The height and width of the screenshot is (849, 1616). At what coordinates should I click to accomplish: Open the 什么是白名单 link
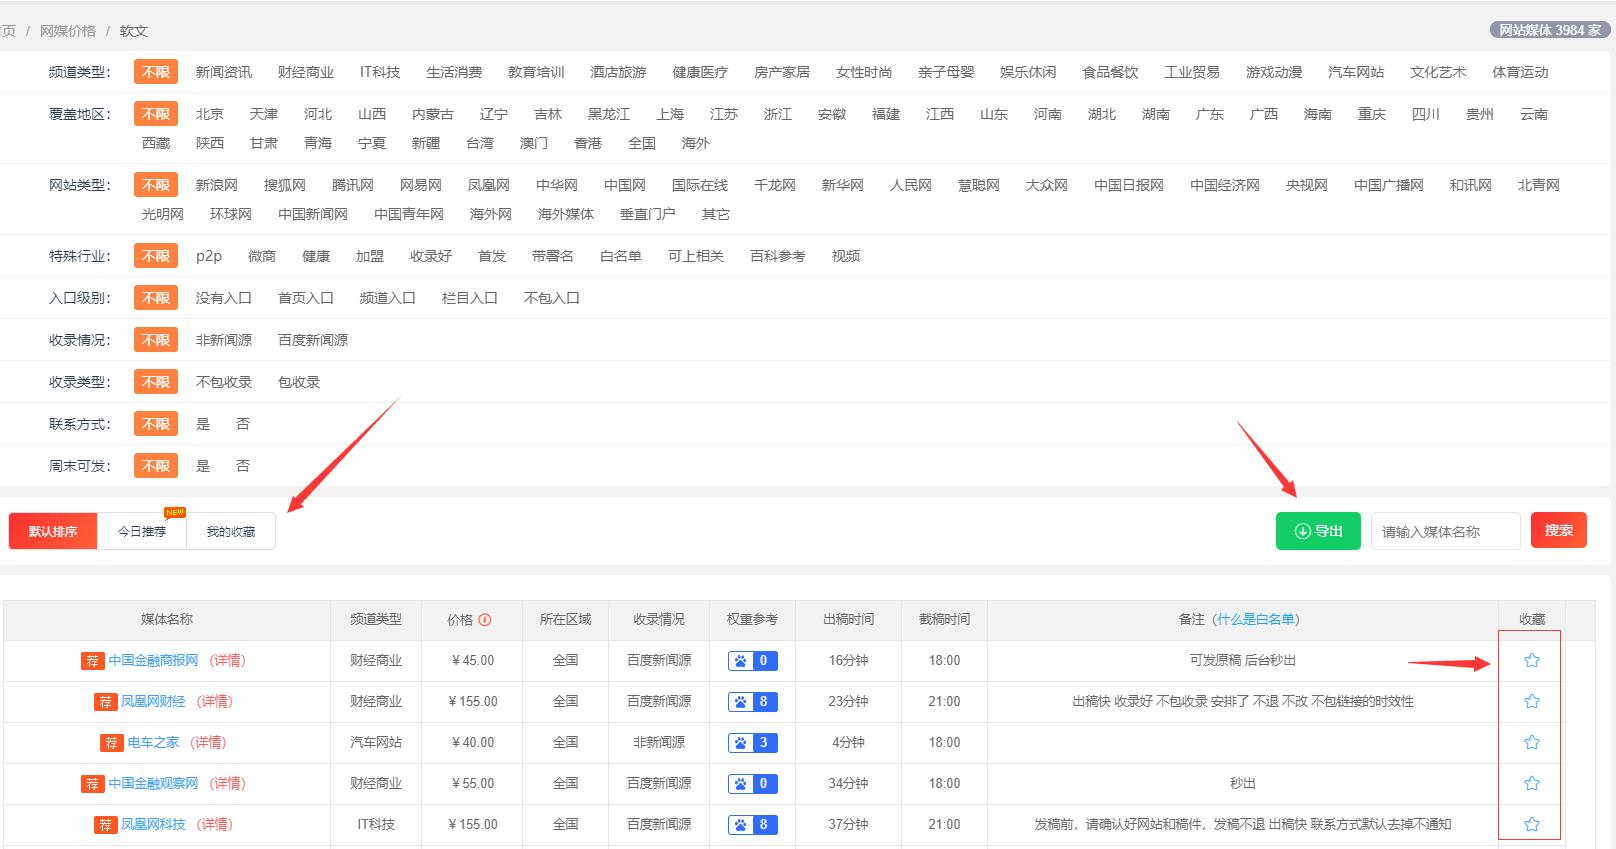[1255, 619]
